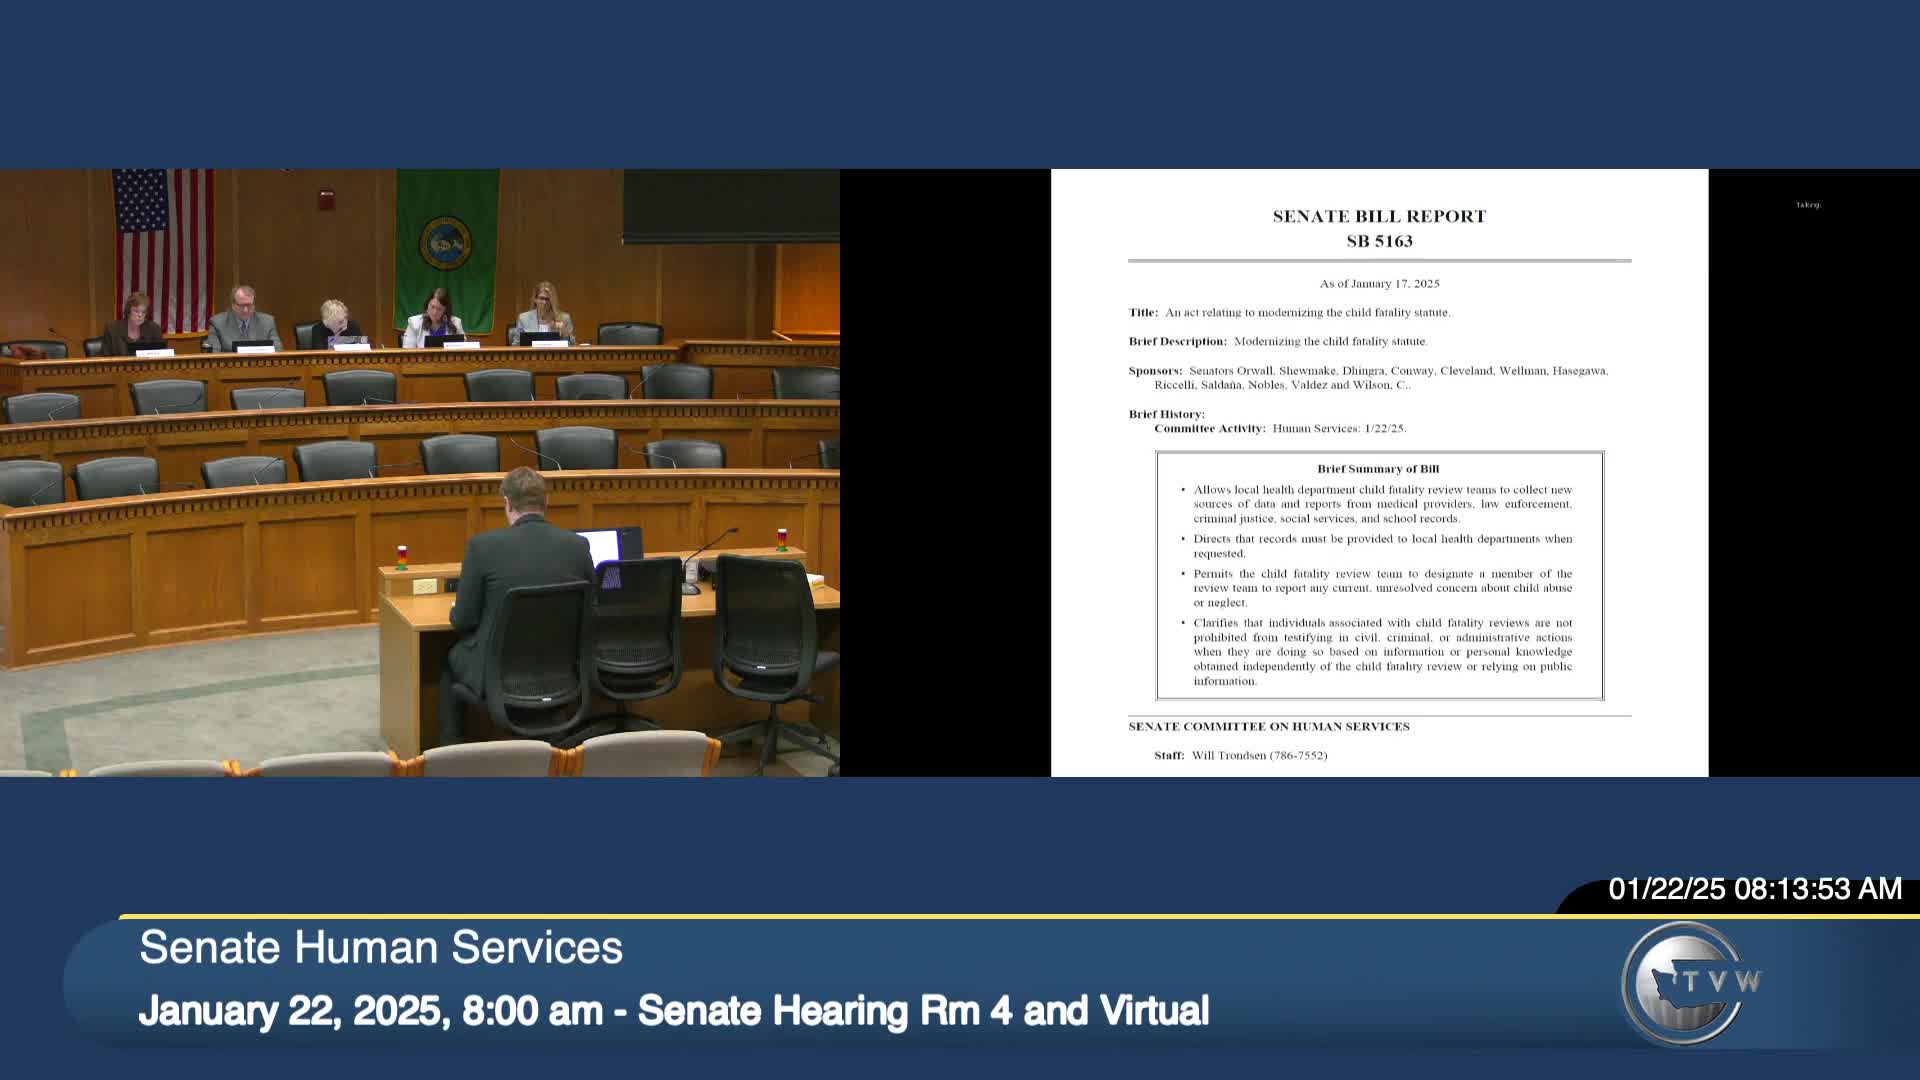Click the SENATE BILL REPORT heading
Screen dimensions: 1920x1080
coord(1379,216)
